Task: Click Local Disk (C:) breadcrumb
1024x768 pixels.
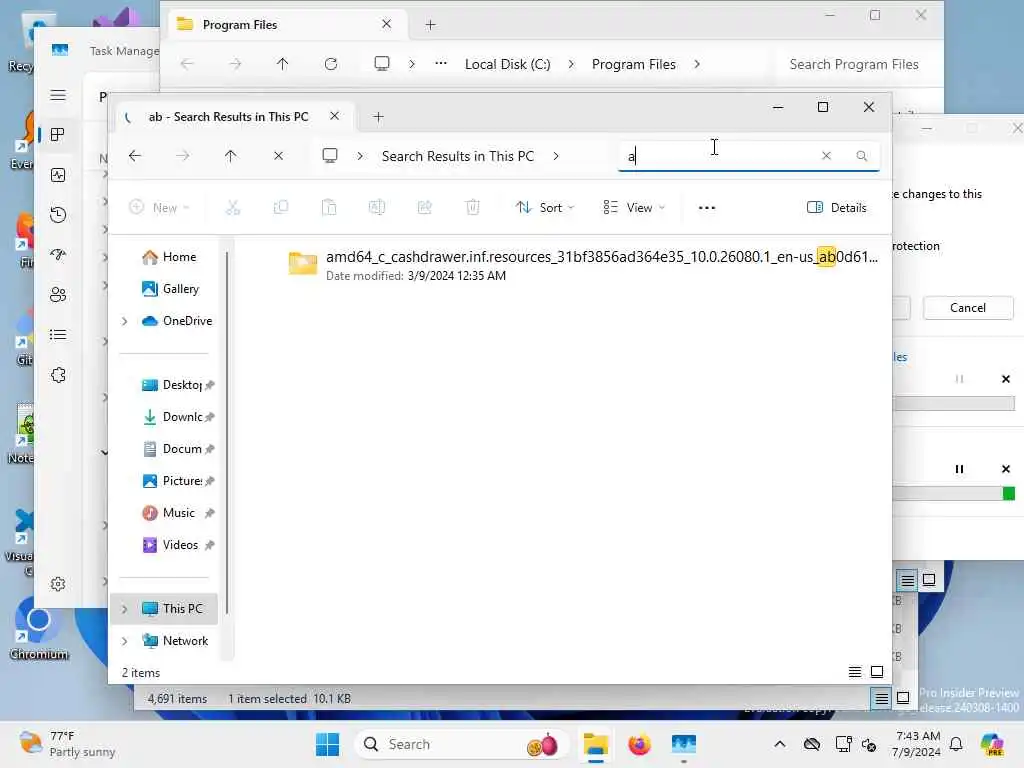Action: point(507,64)
